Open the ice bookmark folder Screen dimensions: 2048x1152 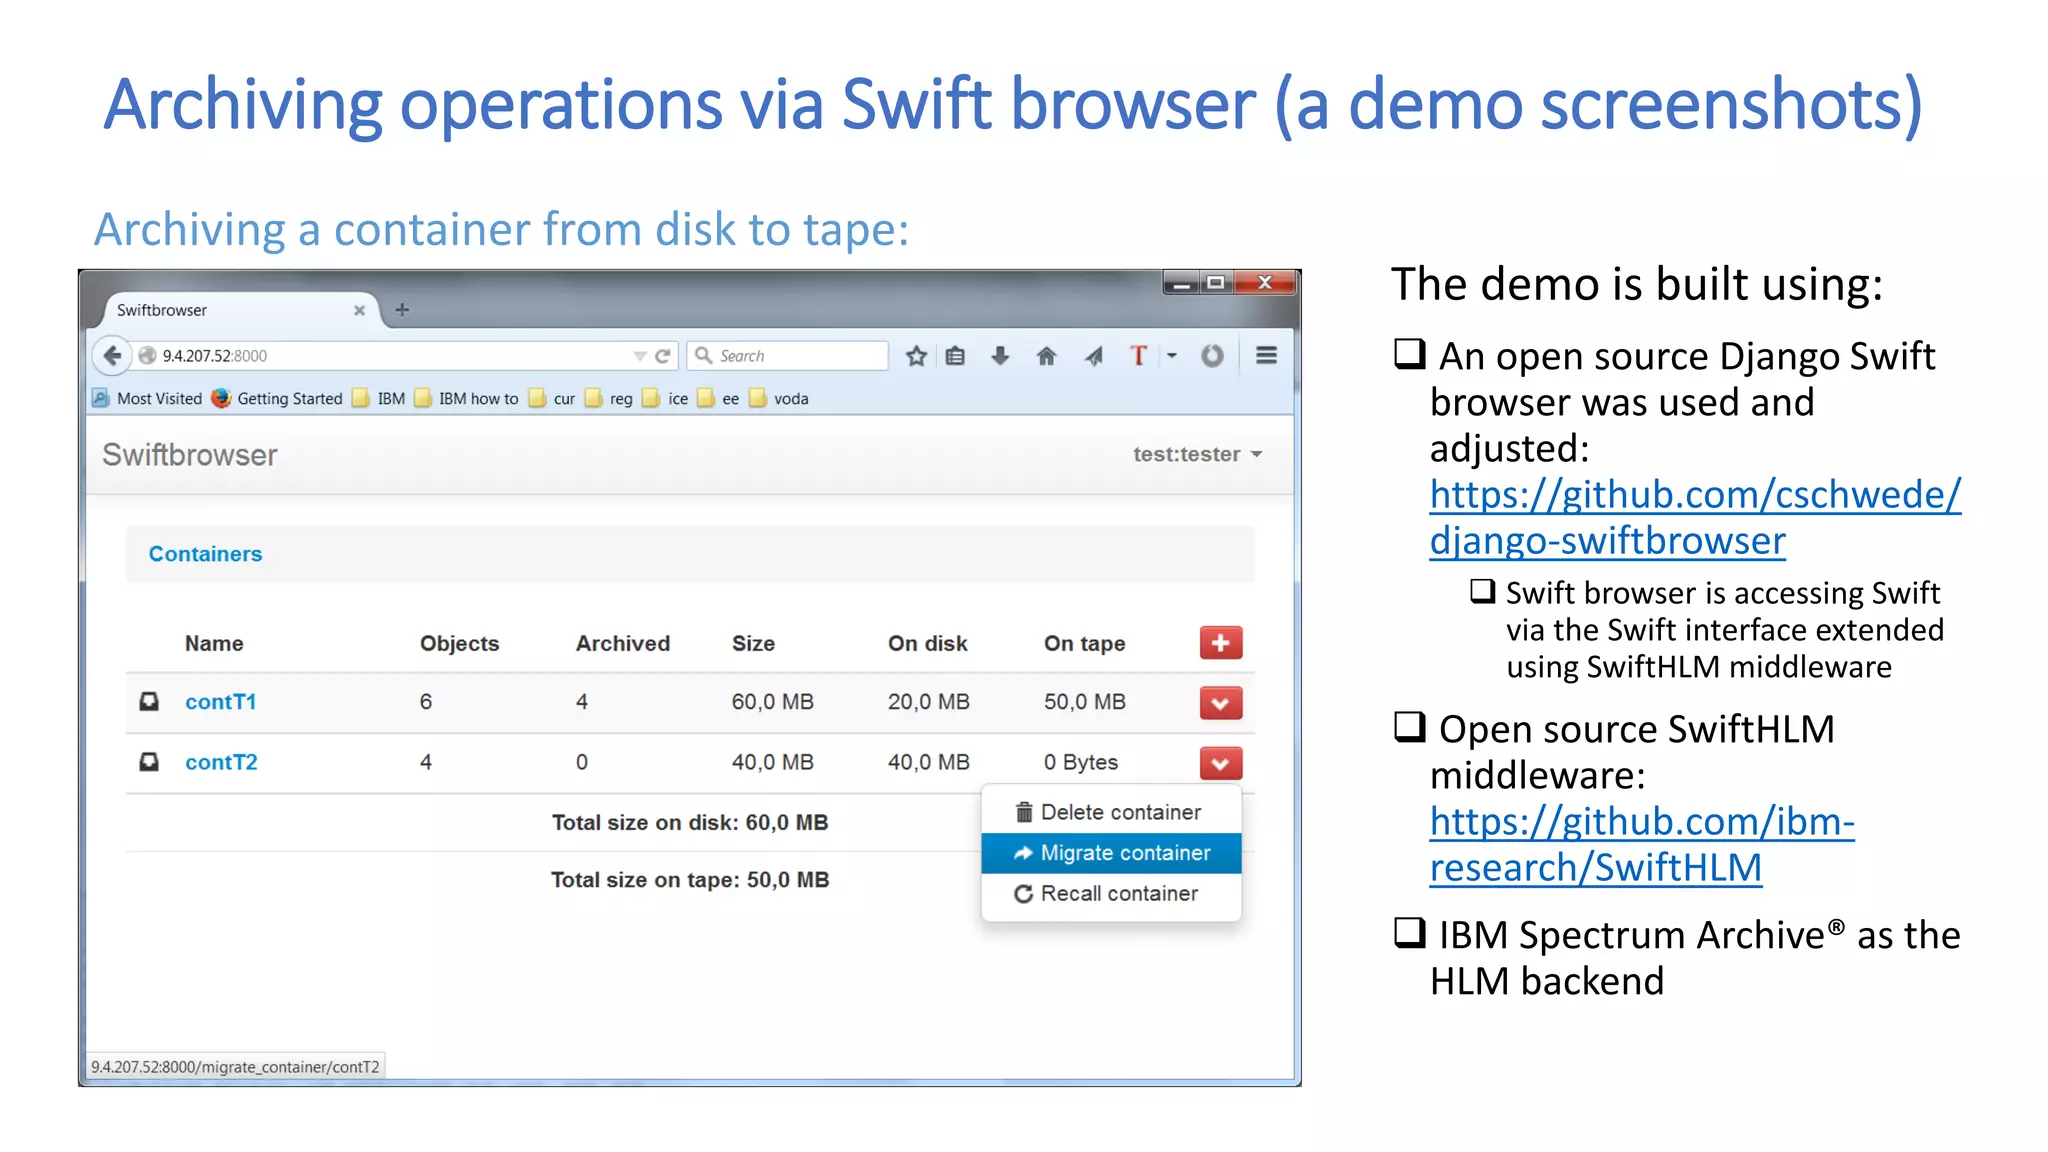click(x=665, y=398)
